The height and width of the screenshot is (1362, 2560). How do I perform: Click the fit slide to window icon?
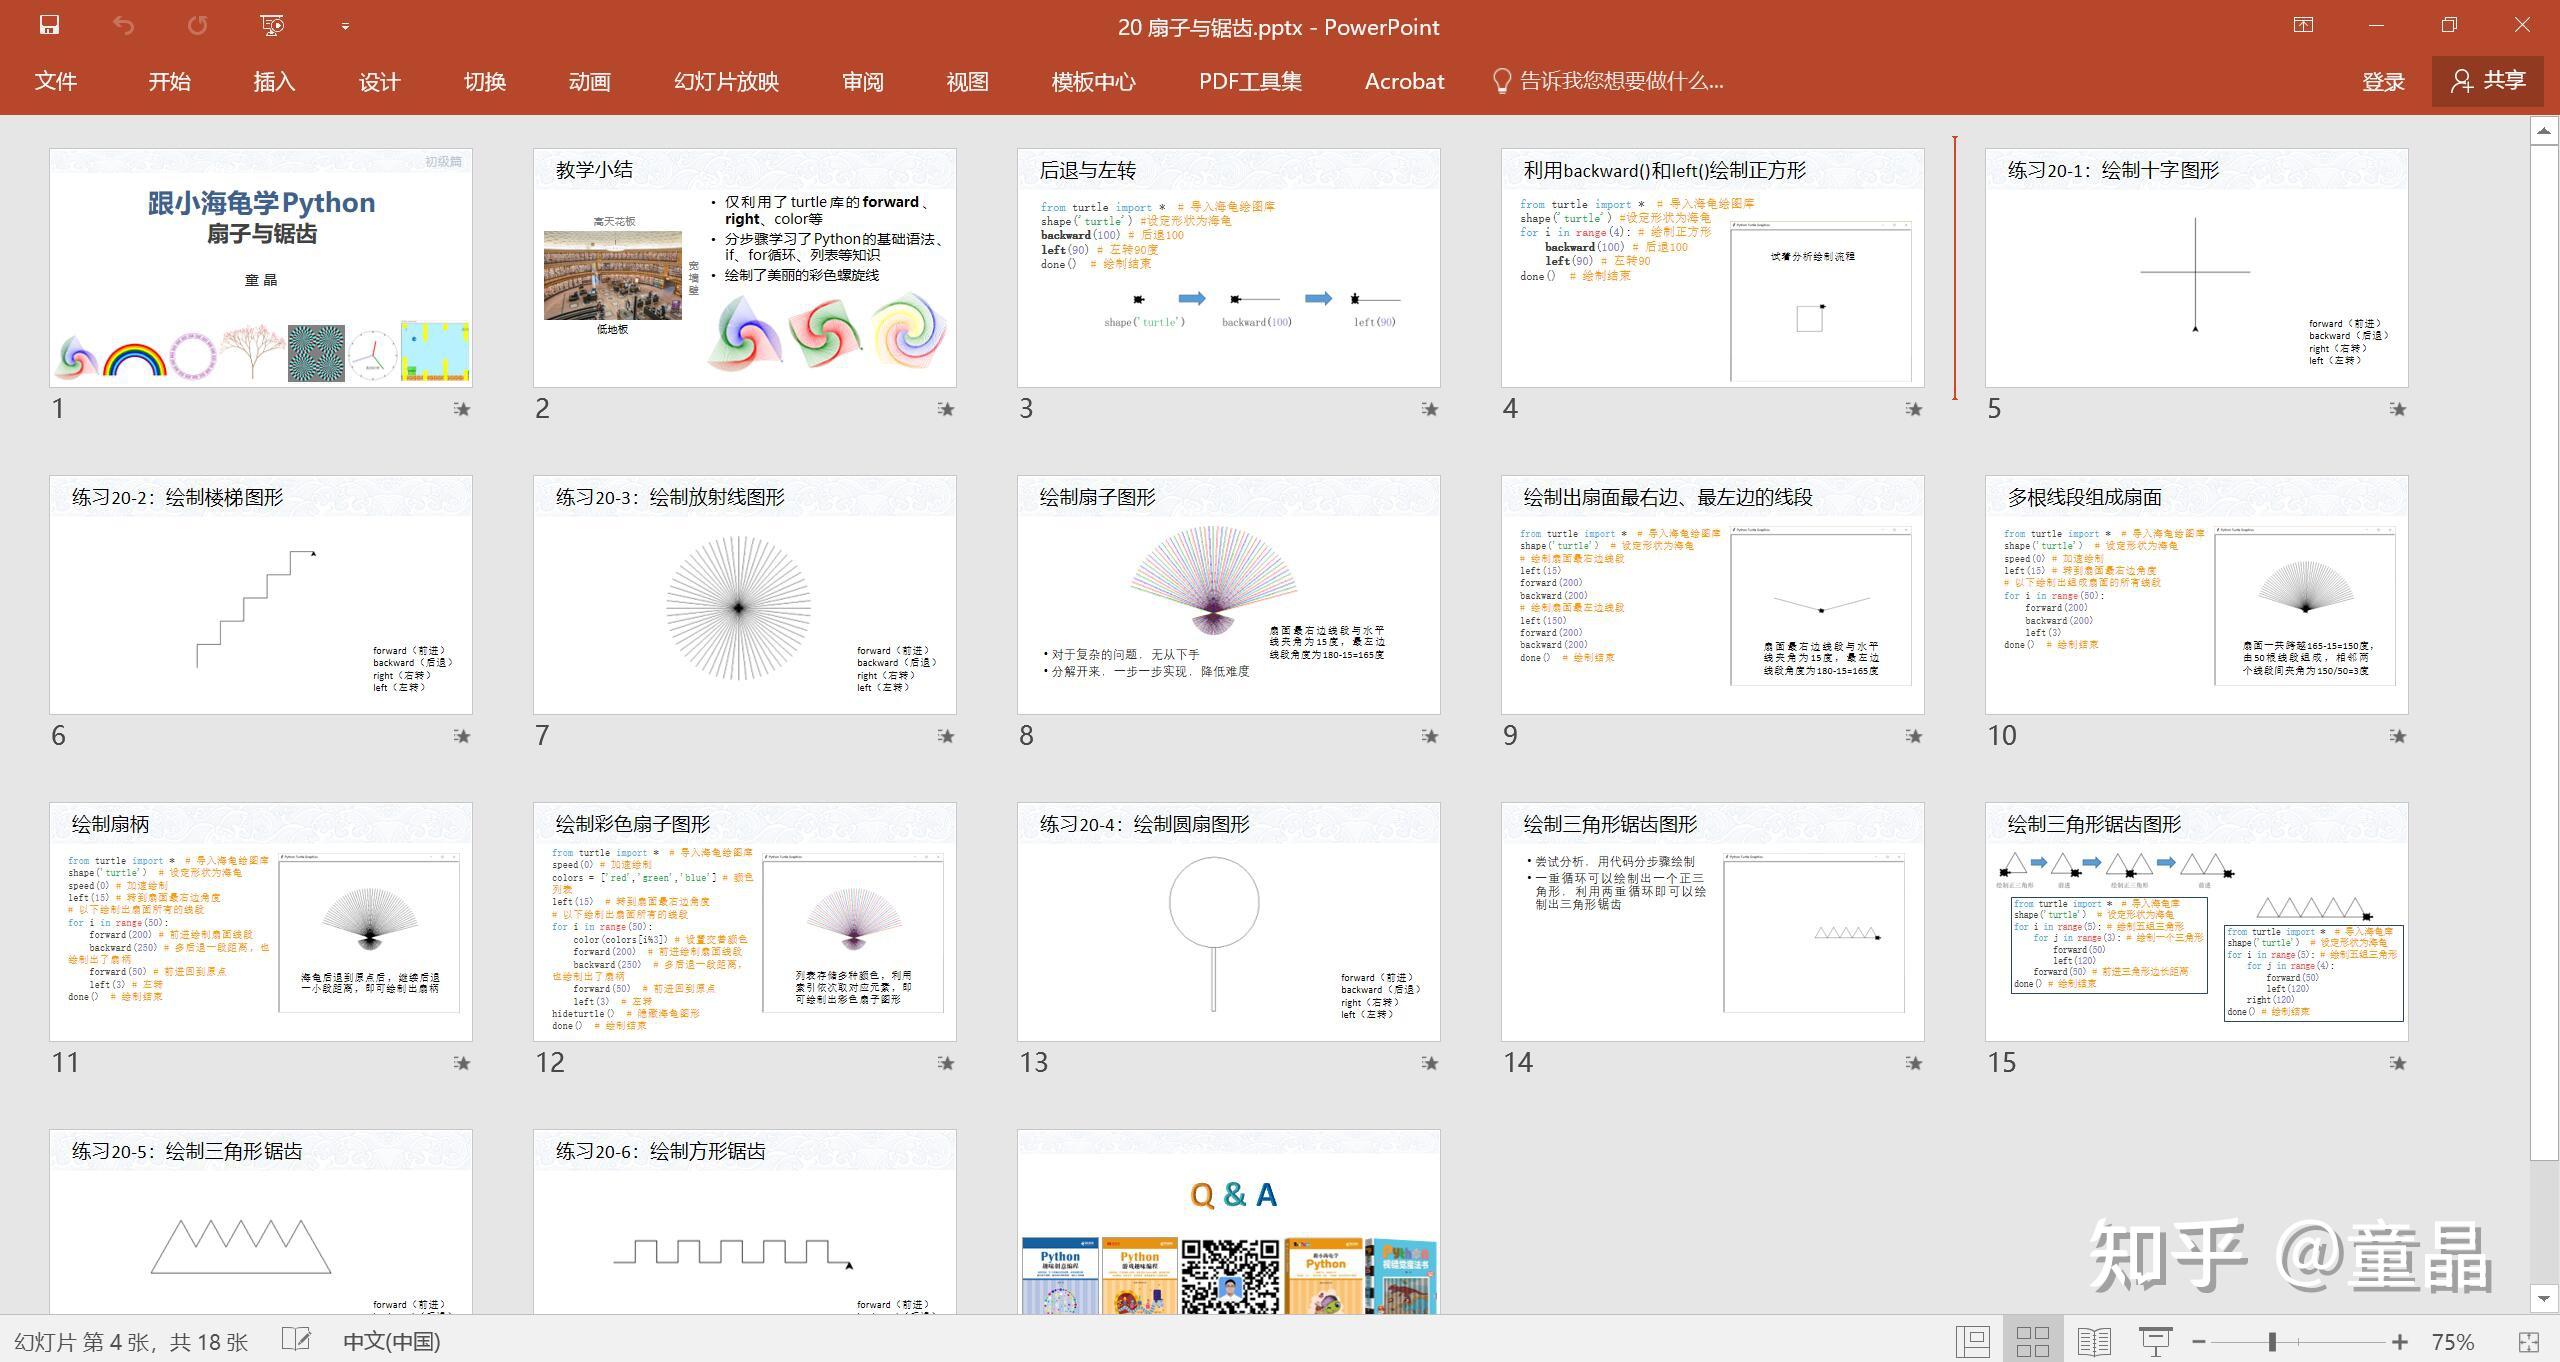[x=2528, y=1341]
